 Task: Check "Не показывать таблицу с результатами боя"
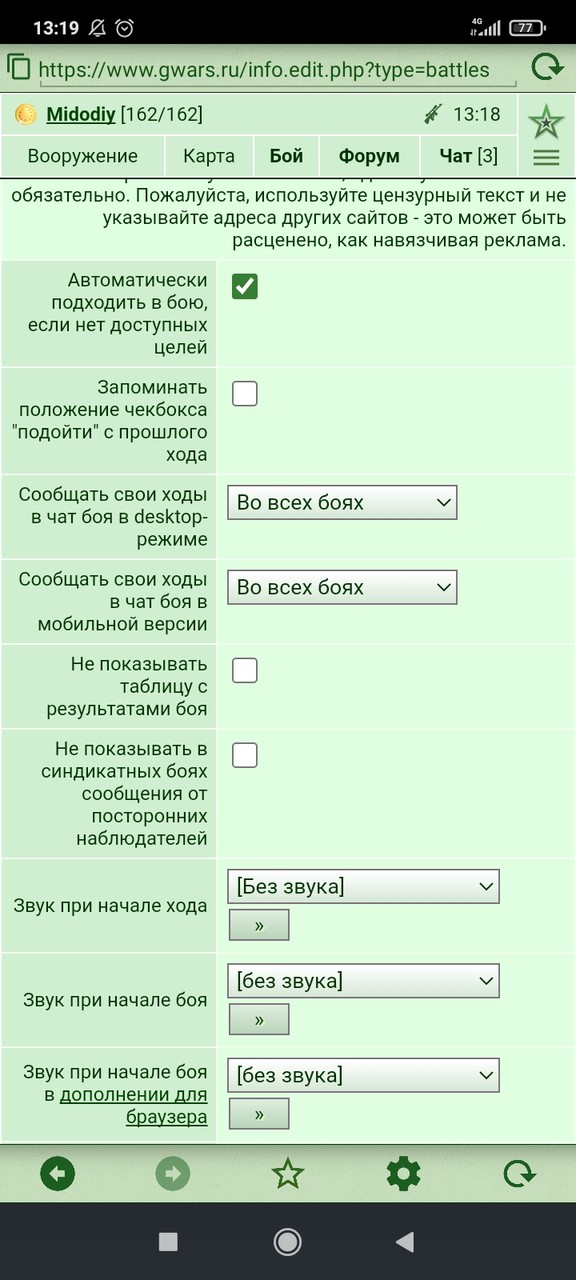pos(245,670)
